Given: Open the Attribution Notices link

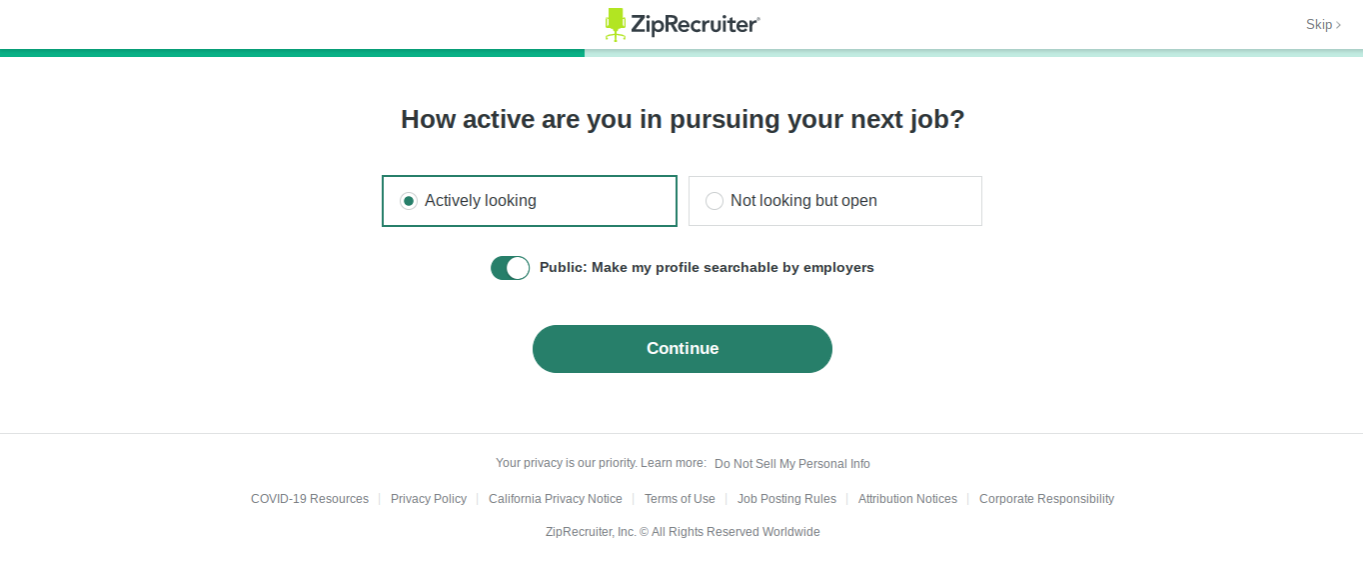Looking at the screenshot, I should coord(908,499).
